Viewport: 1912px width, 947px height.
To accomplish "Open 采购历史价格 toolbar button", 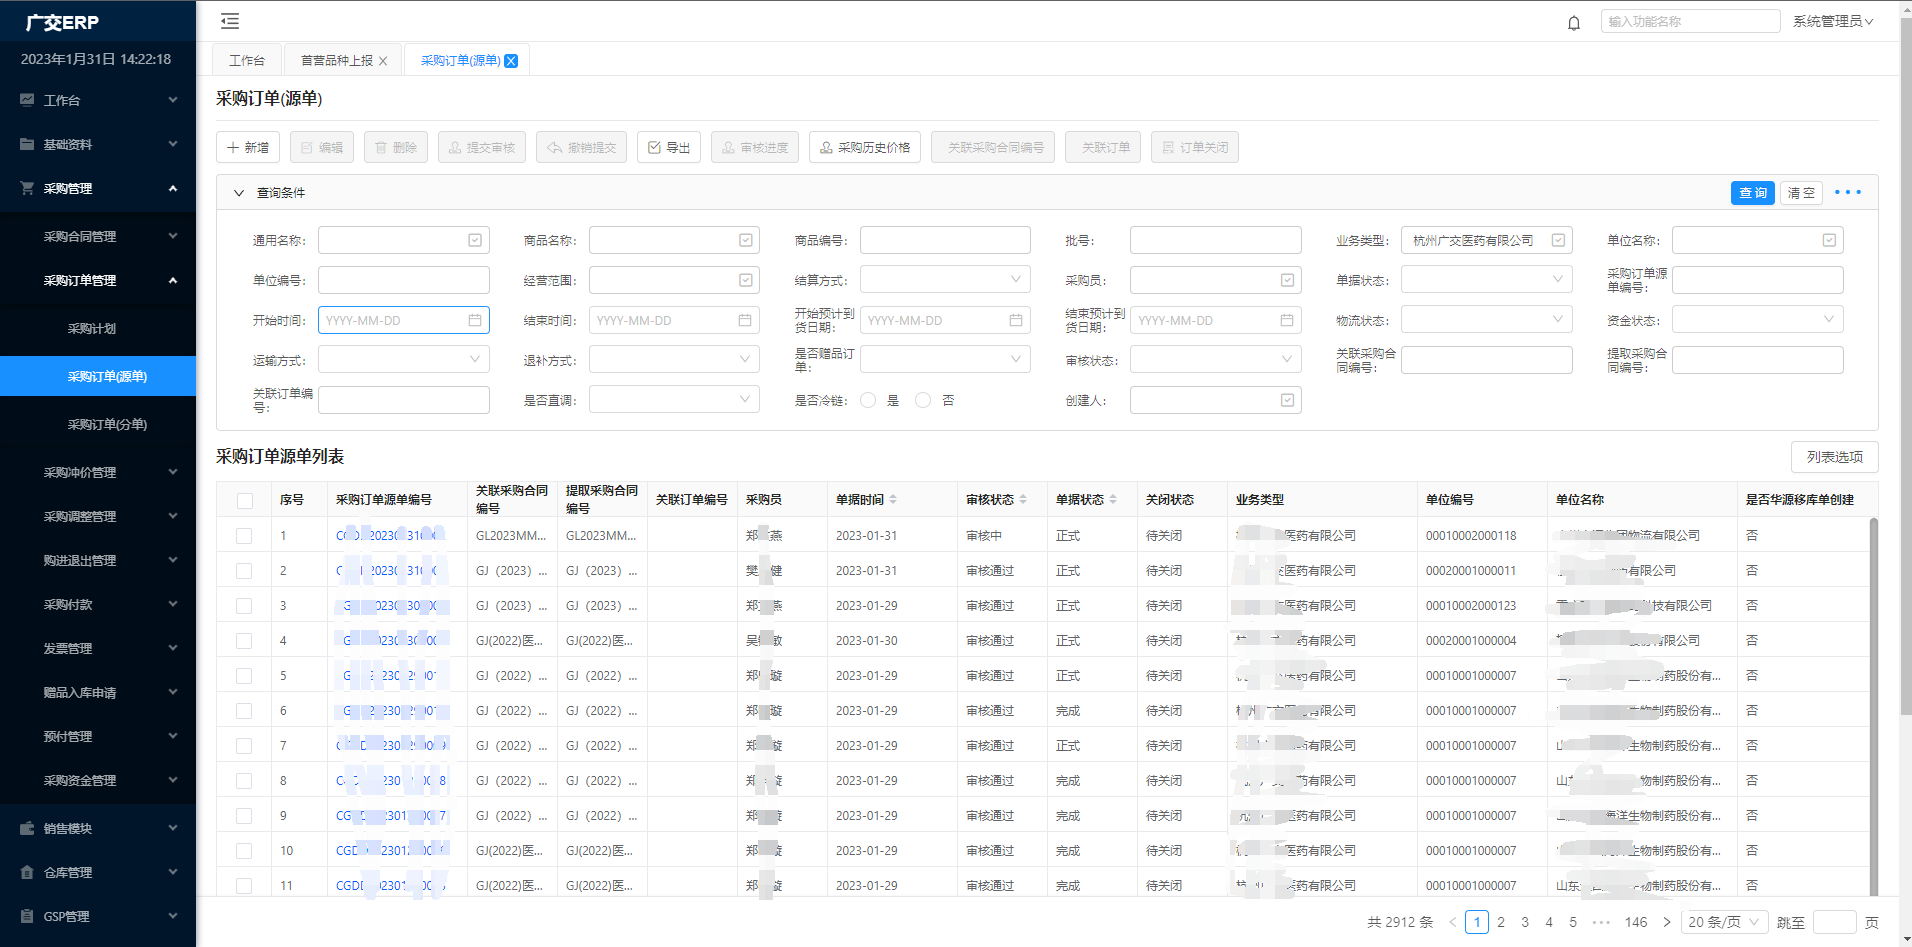I will click(865, 147).
